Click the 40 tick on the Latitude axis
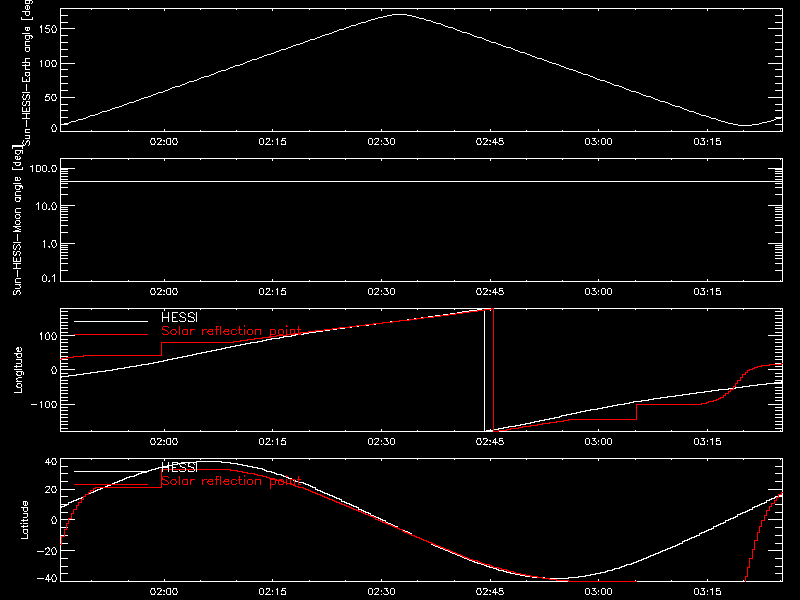 pos(51,462)
